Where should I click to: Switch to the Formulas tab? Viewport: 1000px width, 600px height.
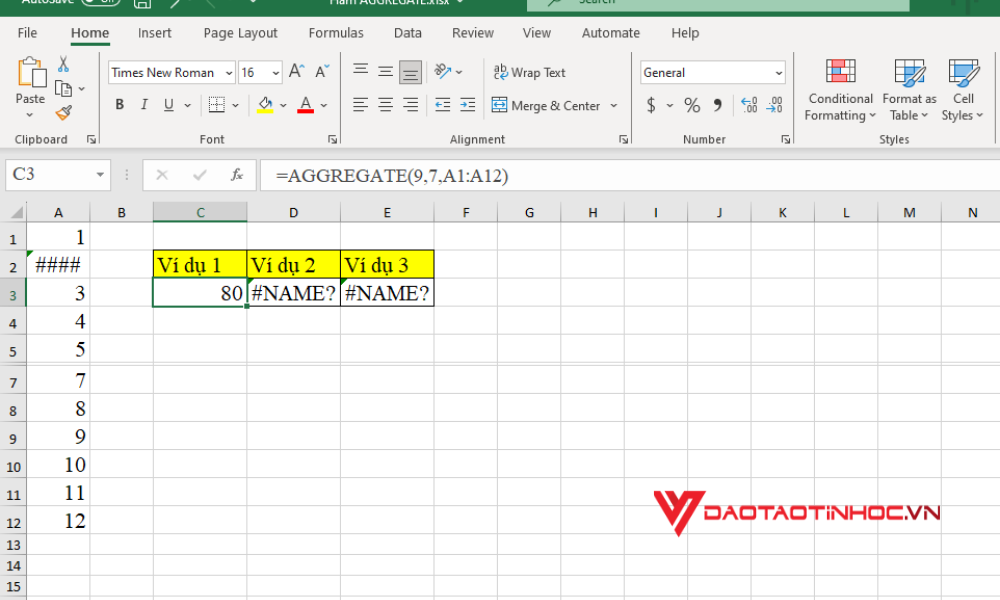335,33
